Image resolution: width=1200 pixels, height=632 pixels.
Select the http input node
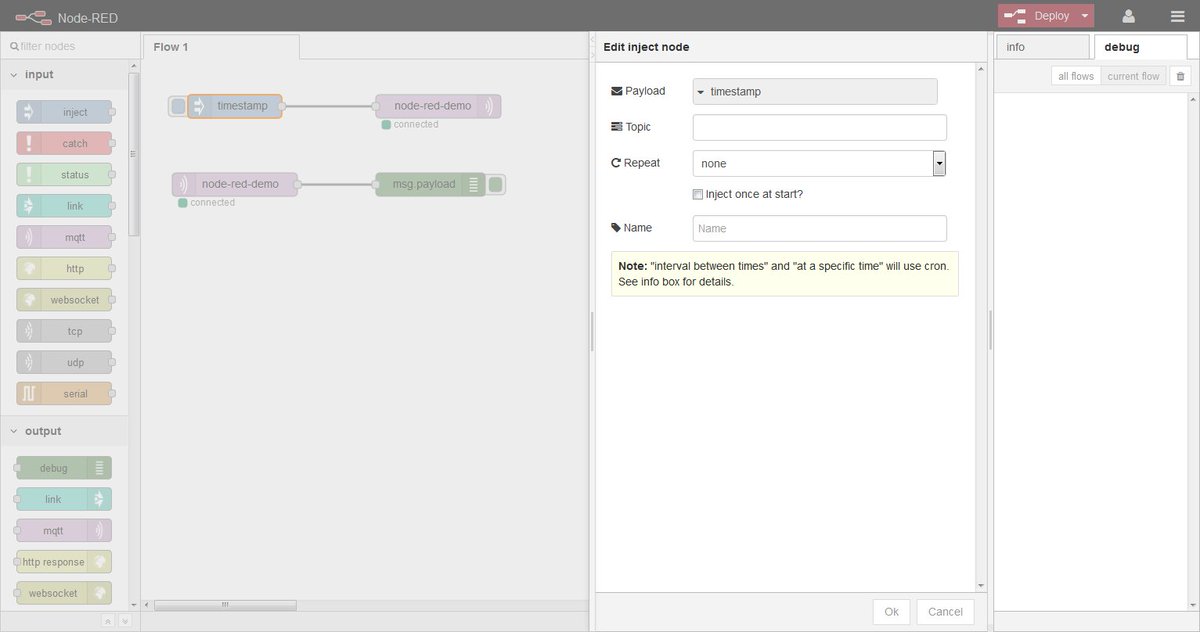point(64,268)
